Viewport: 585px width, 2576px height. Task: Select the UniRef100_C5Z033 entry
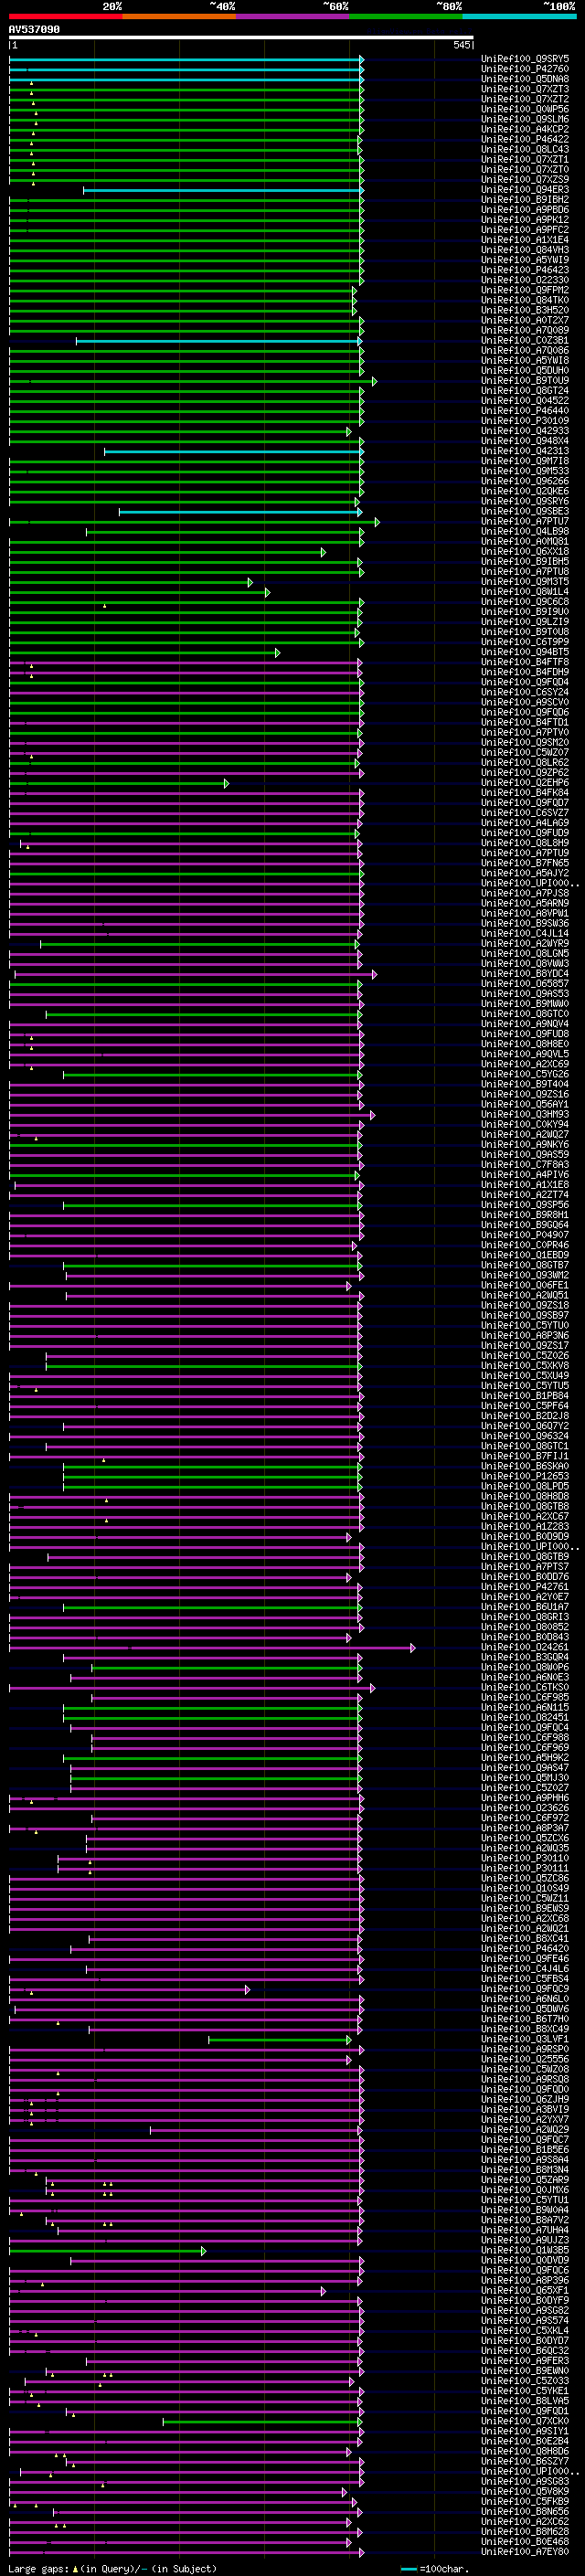coord(525,2382)
